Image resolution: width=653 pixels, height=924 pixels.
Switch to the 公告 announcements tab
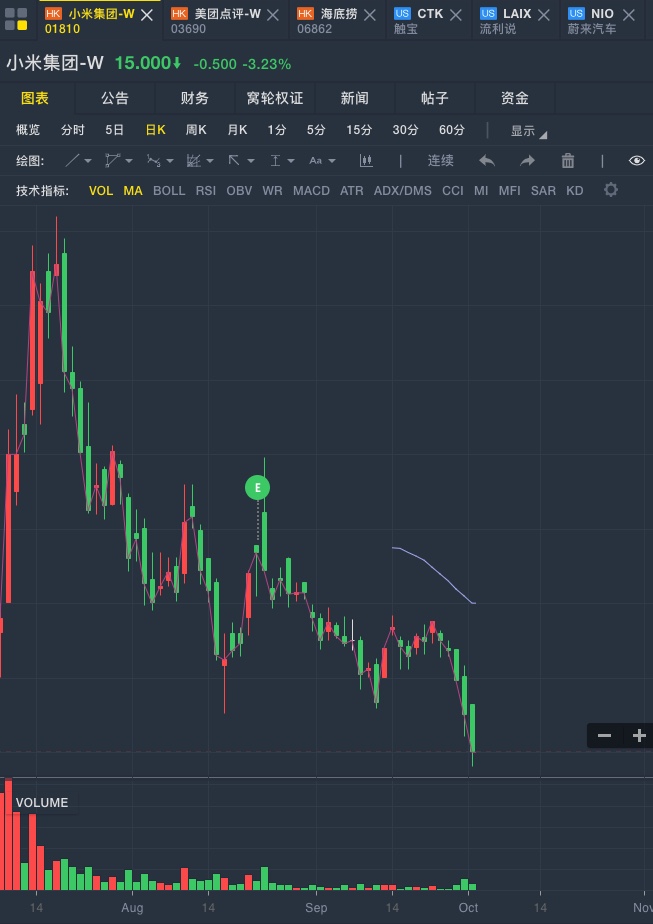tap(115, 98)
